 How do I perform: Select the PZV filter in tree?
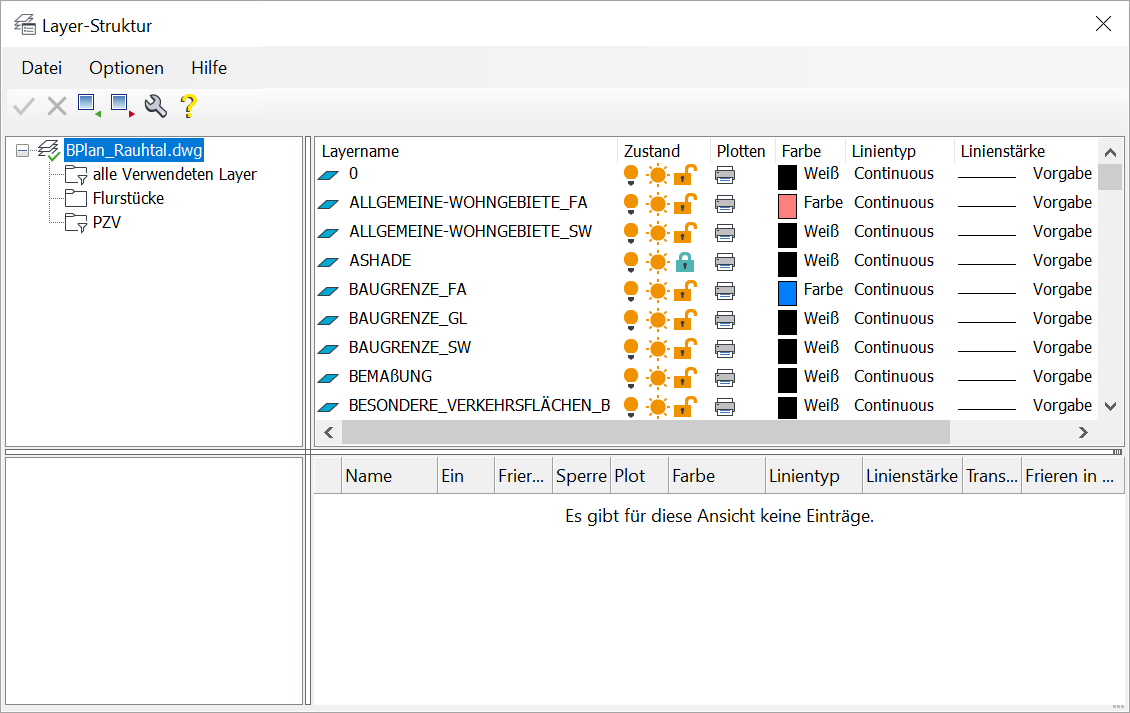click(x=106, y=222)
